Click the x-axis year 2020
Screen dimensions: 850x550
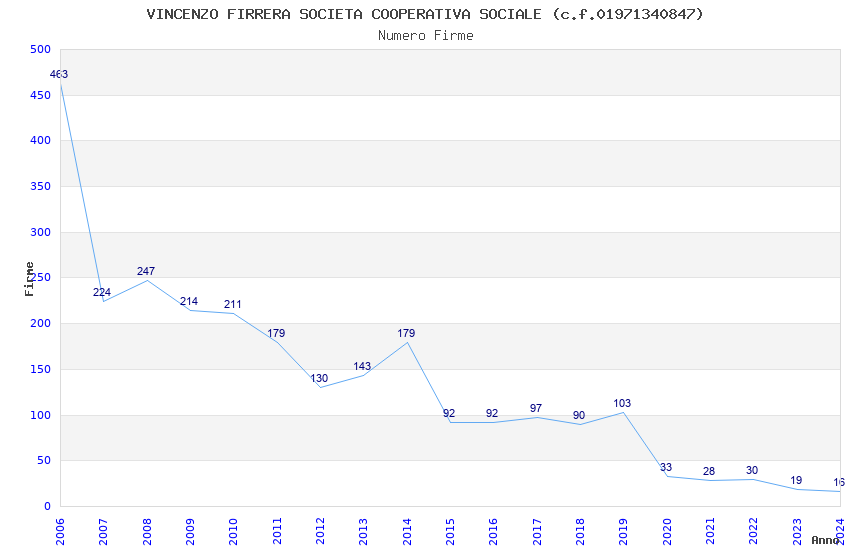(x=667, y=531)
